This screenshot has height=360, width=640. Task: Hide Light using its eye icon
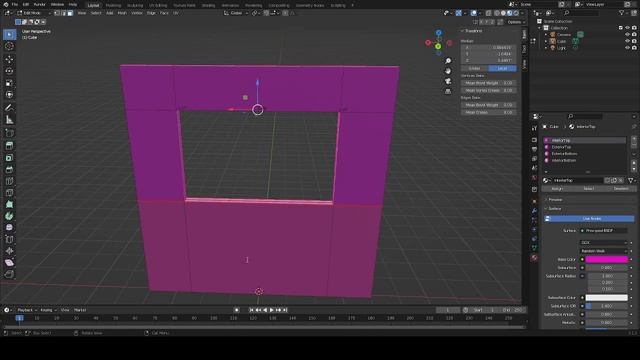coord(627,48)
